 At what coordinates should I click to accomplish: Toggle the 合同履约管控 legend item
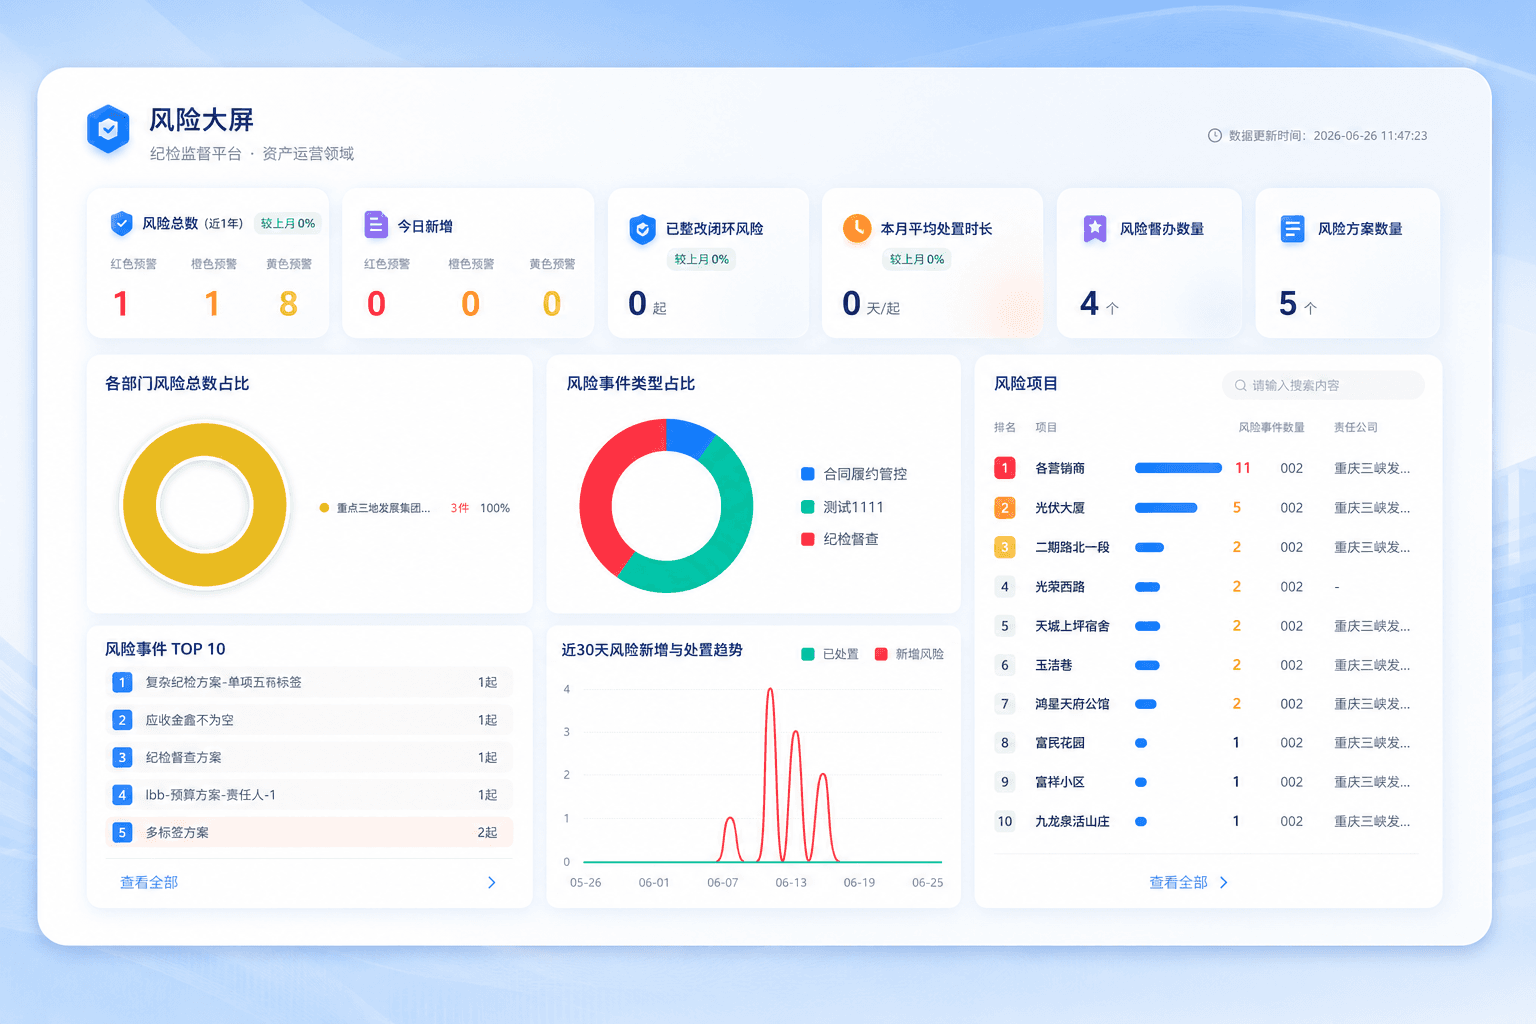854,474
